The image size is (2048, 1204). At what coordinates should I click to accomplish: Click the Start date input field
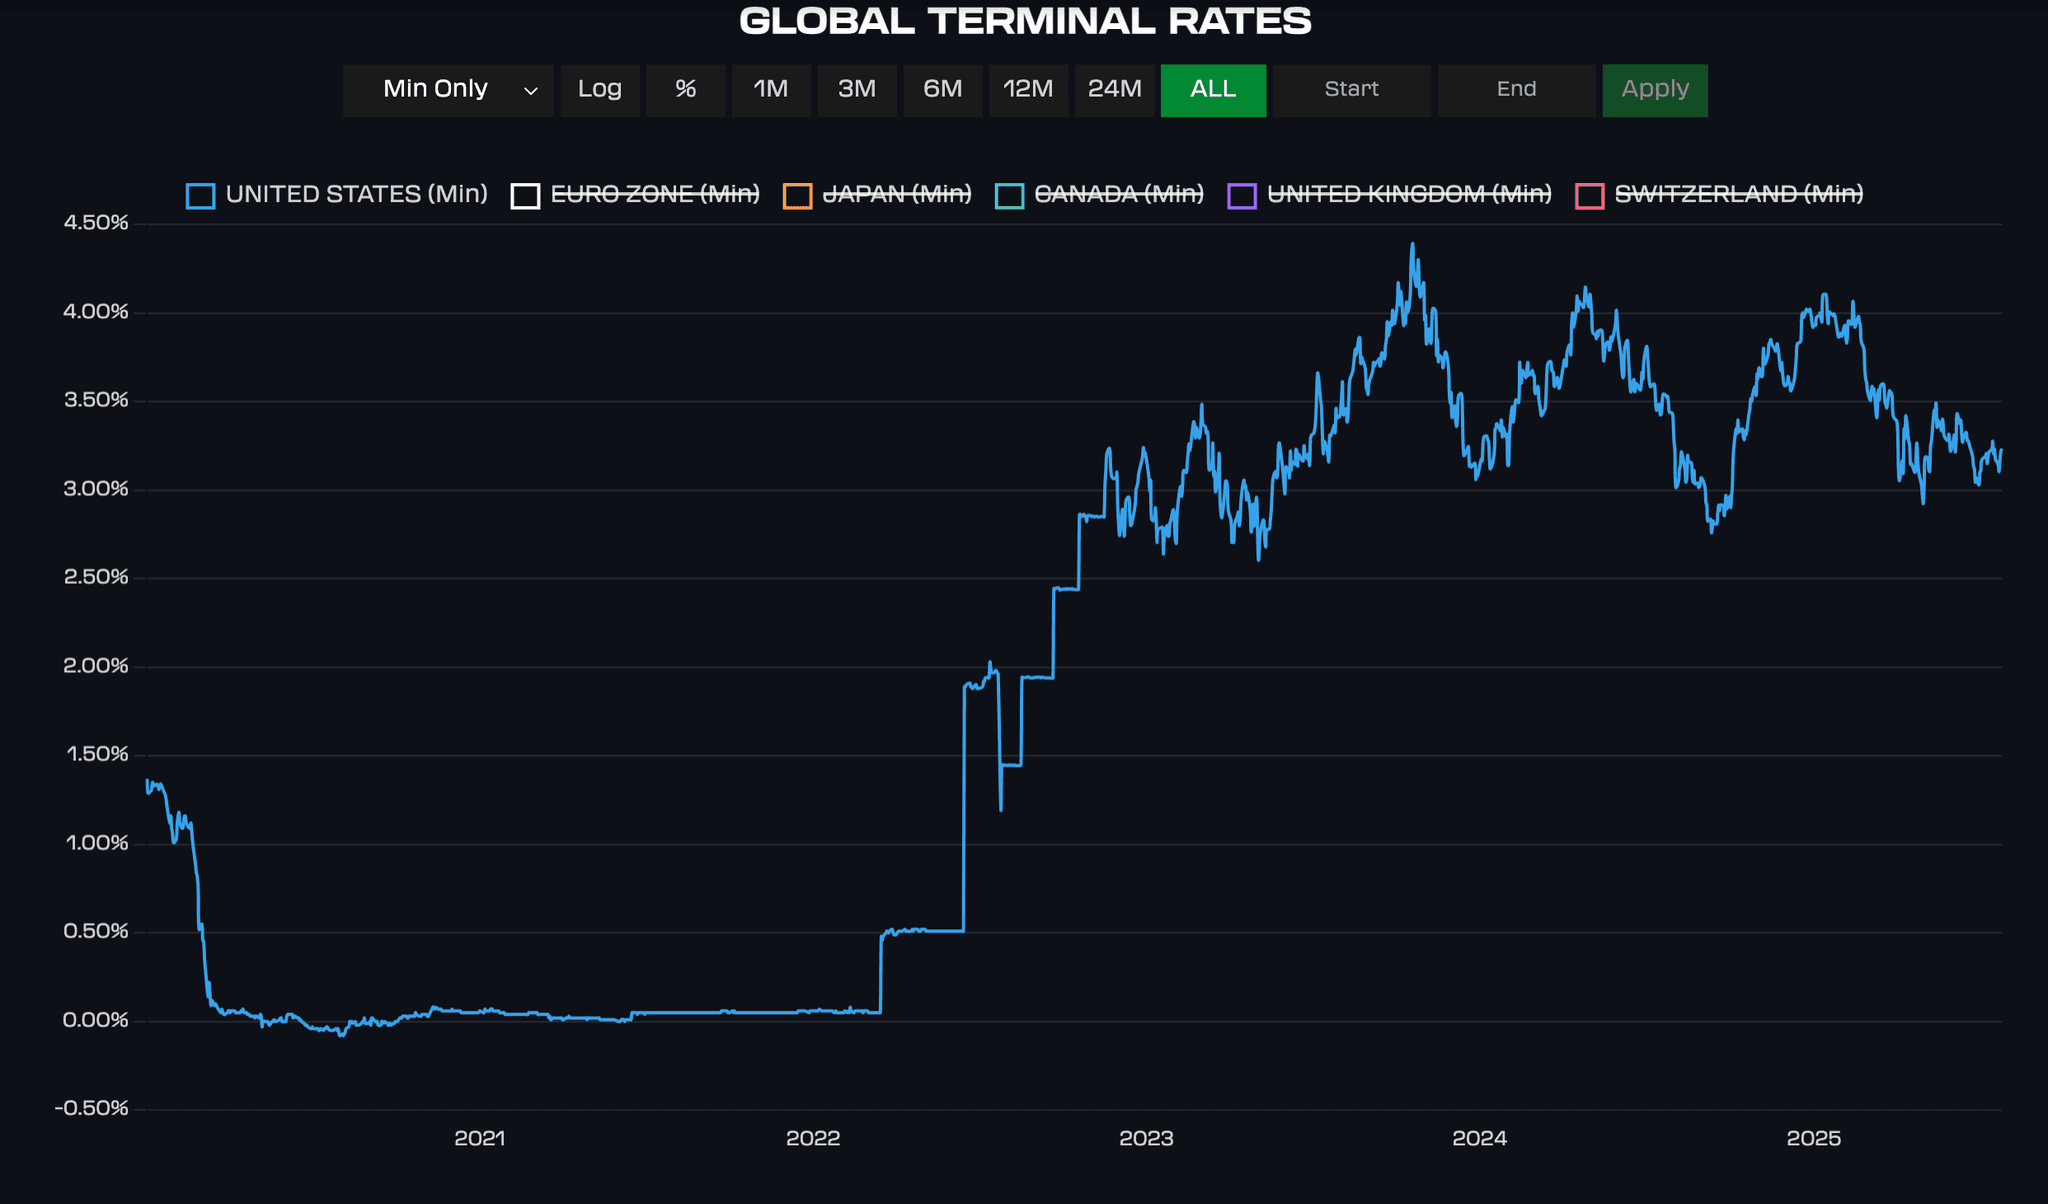click(x=1351, y=90)
